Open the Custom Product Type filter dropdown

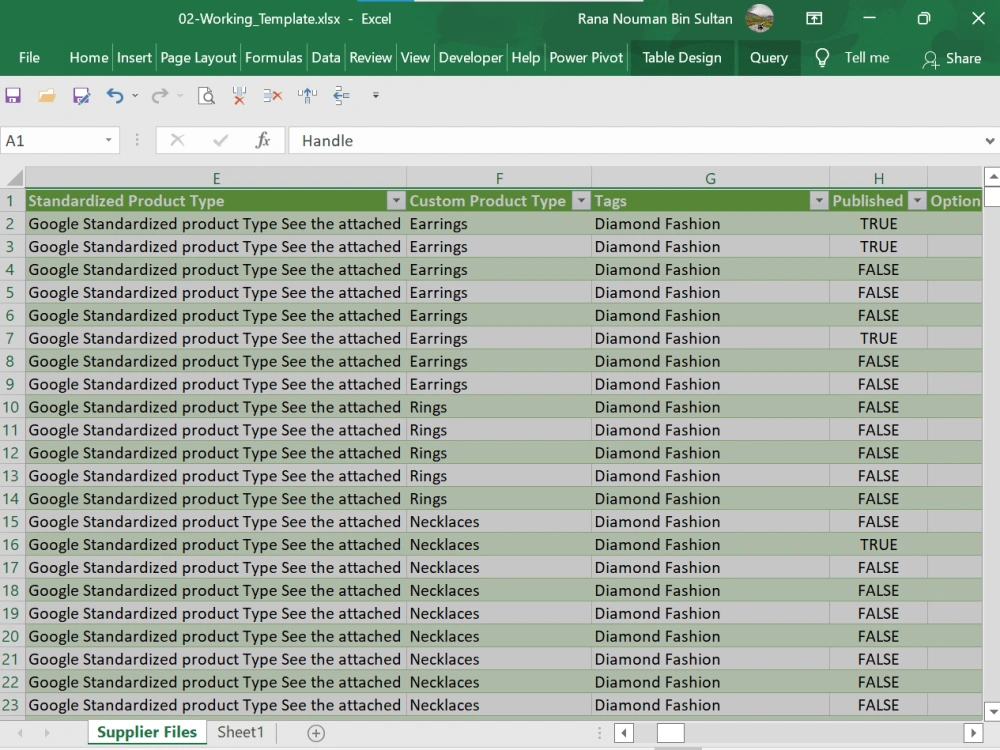click(x=581, y=201)
